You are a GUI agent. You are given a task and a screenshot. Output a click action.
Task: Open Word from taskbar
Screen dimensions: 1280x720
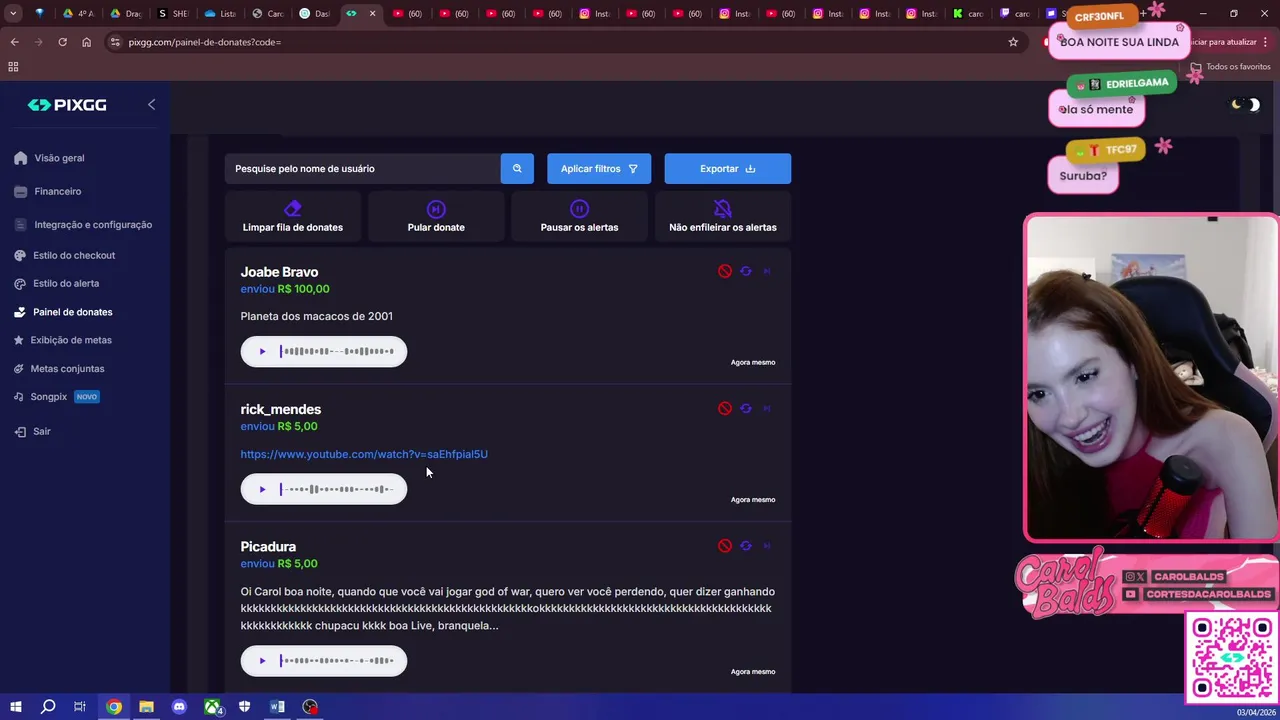coord(277,707)
